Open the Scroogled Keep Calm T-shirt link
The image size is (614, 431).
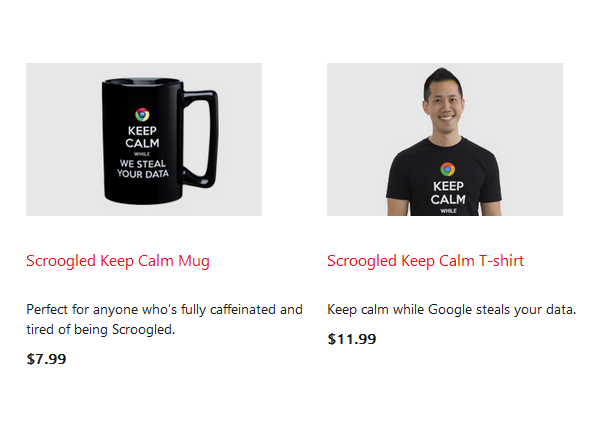[x=425, y=261]
